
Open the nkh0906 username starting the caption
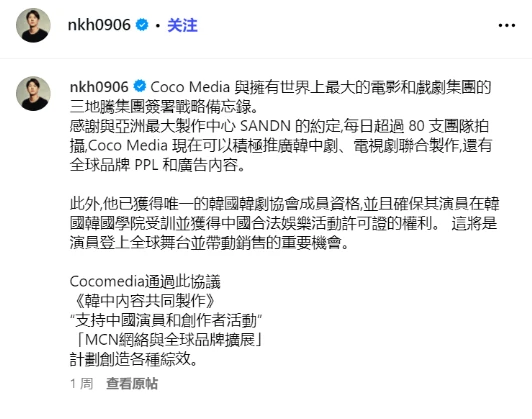99,87
